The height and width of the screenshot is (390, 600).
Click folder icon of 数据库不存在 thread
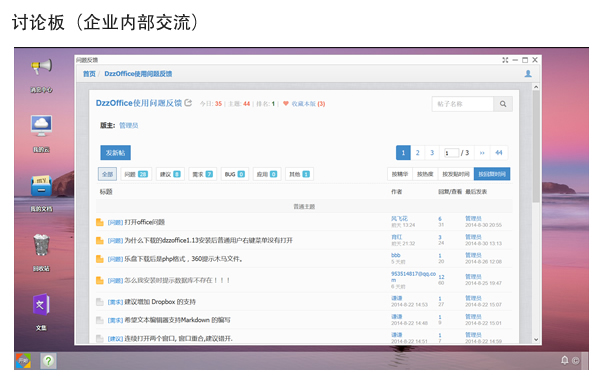pyautogui.click(x=100, y=280)
